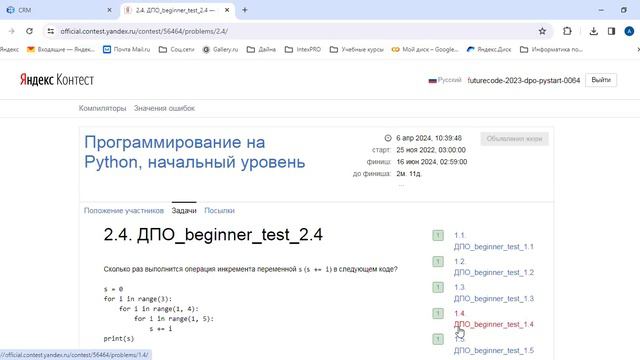
Task: Open the contest title link
Action: [x=195, y=152]
